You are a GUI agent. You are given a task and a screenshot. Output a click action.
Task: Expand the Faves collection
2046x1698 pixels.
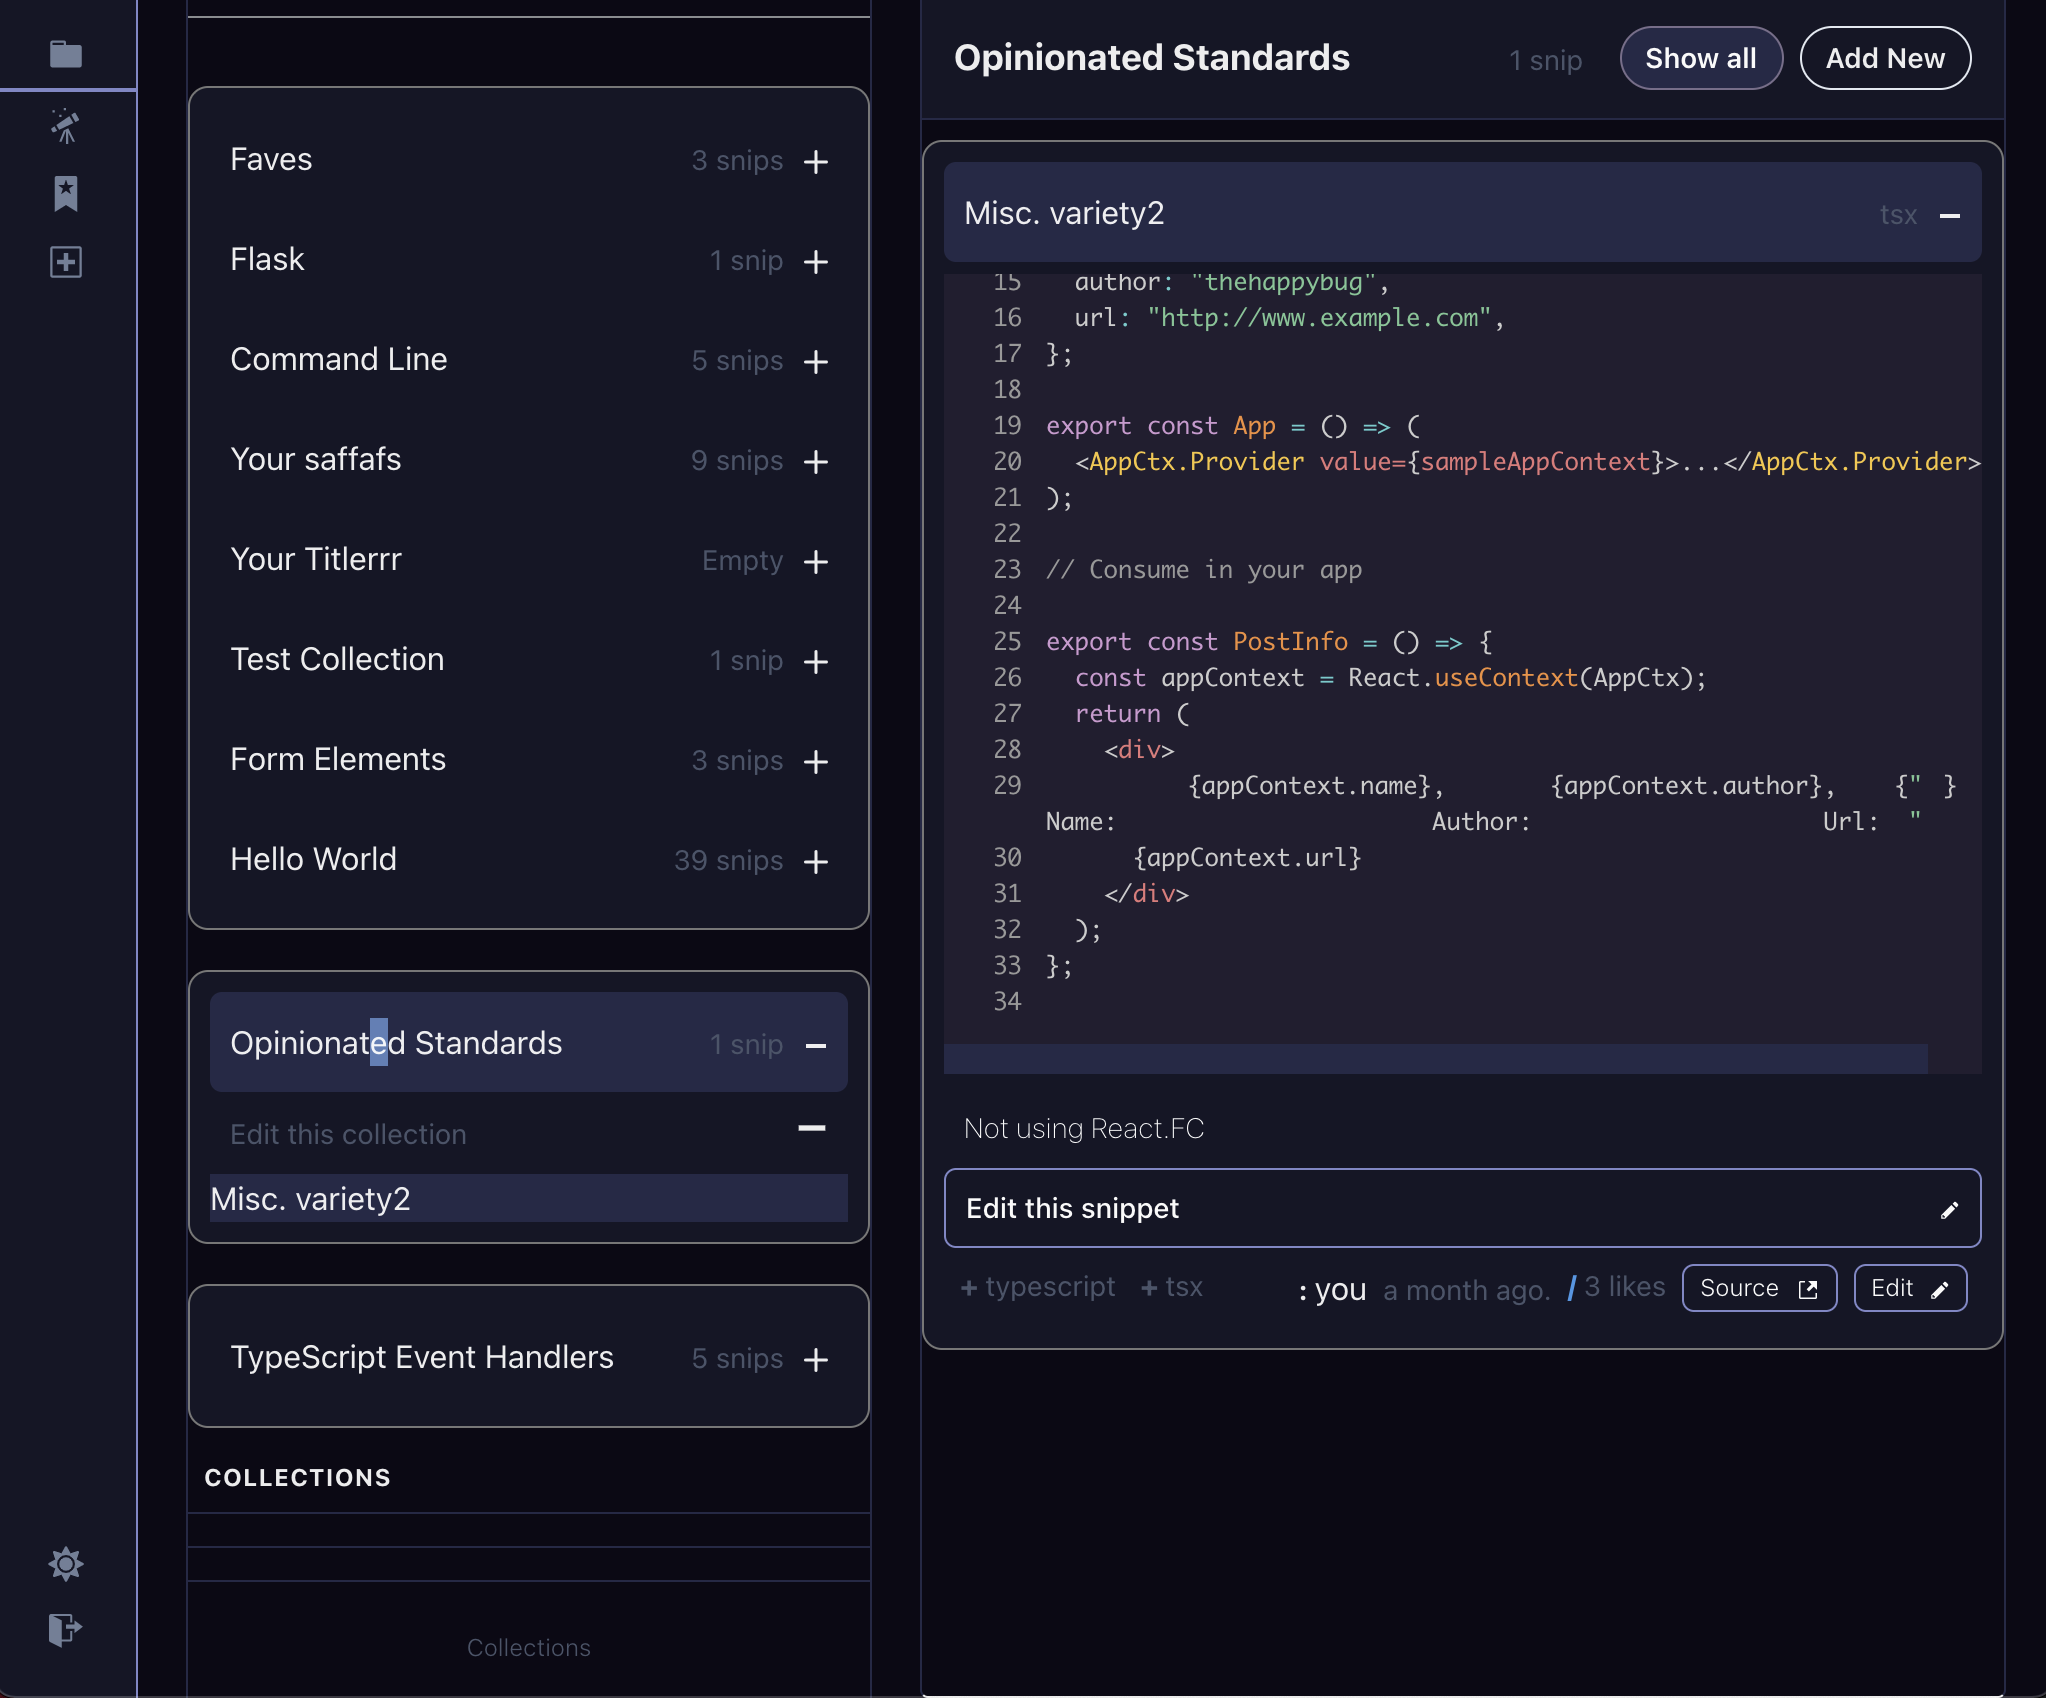816,161
